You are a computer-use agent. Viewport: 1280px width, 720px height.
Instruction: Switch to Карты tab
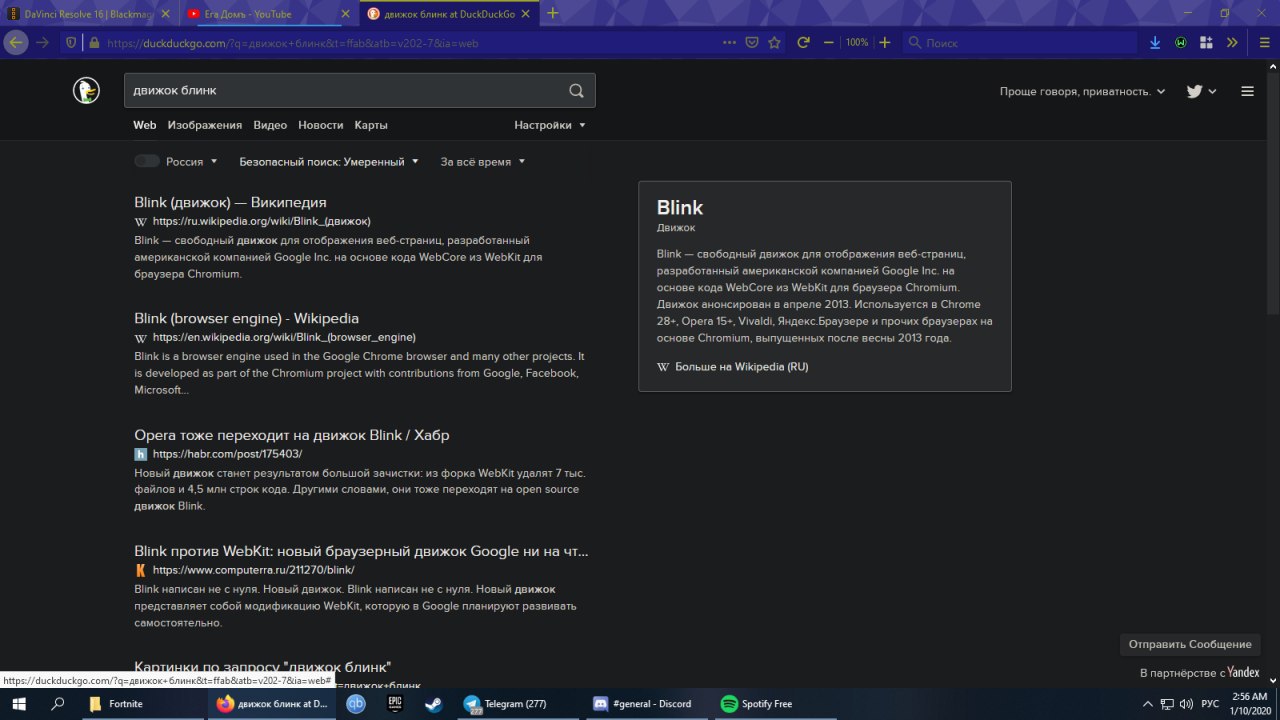[x=371, y=125]
